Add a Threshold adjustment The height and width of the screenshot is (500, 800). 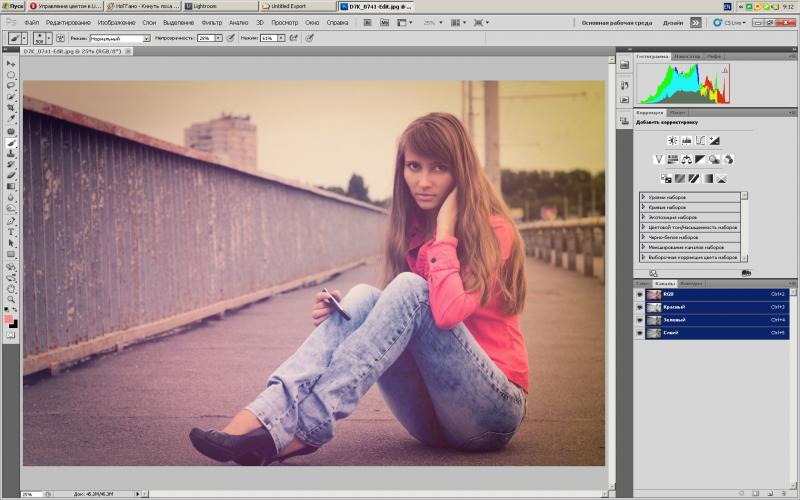click(x=693, y=179)
